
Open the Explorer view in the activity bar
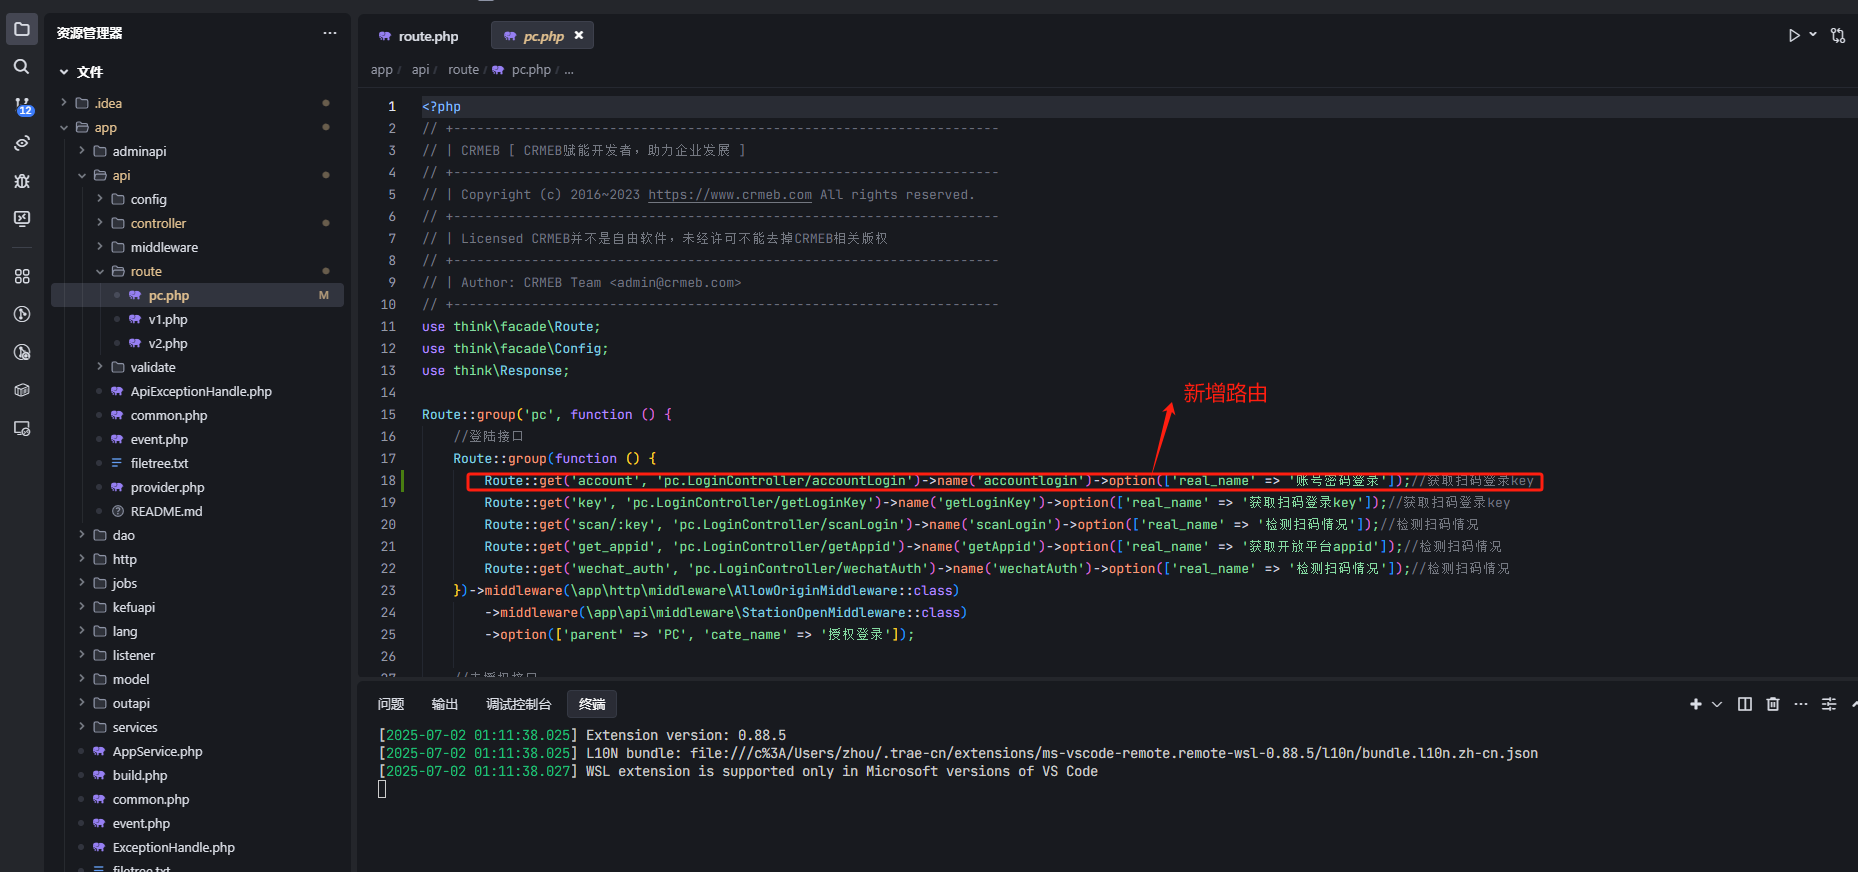(x=22, y=29)
